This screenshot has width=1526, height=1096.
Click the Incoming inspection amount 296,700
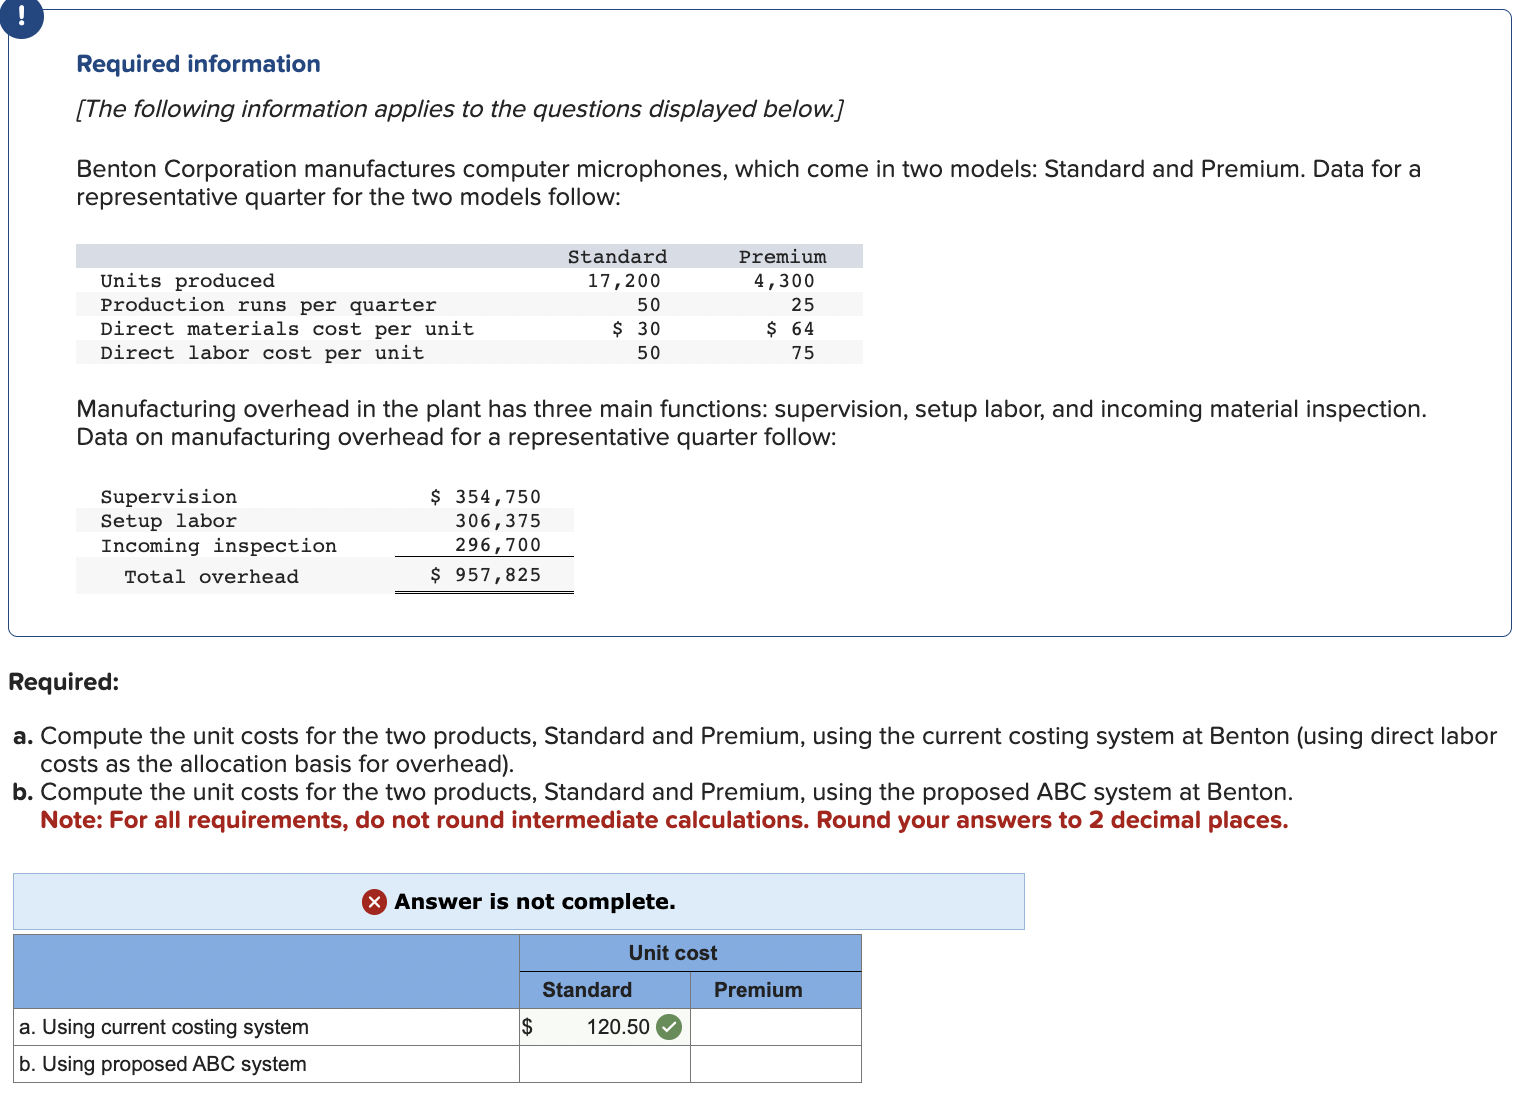point(498,545)
